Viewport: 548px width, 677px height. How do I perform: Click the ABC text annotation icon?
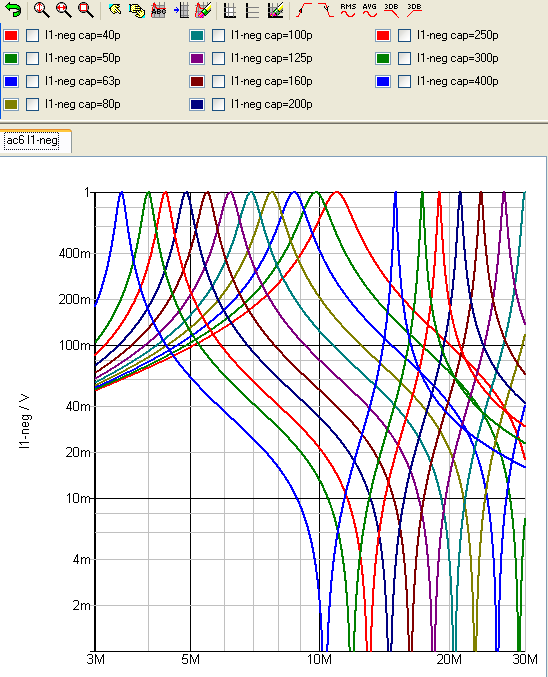click(159, 10)
